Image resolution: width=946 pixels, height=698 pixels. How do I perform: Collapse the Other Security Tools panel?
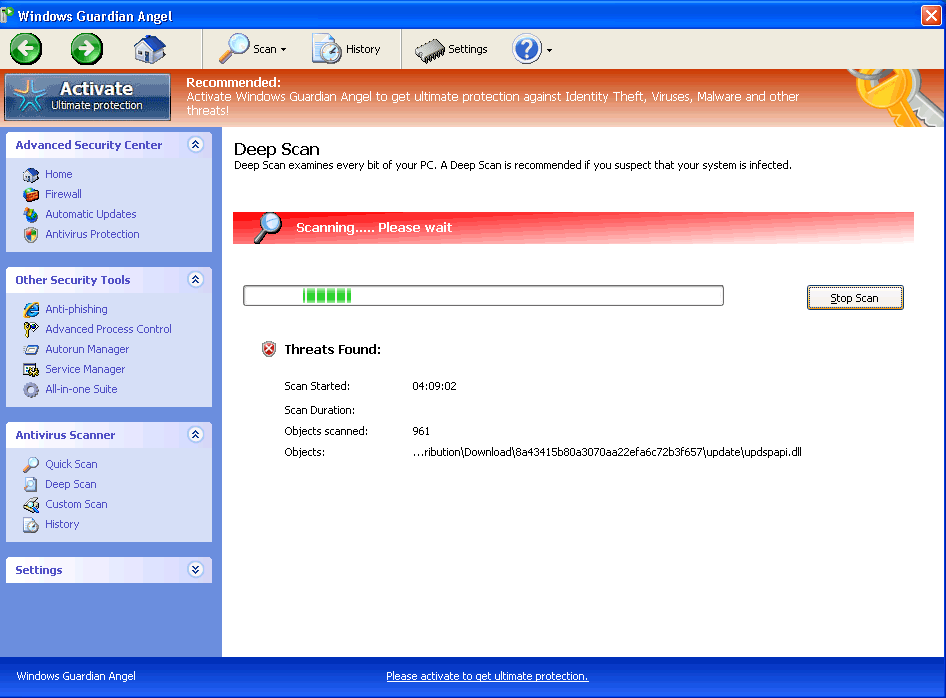tap(195, 280)
